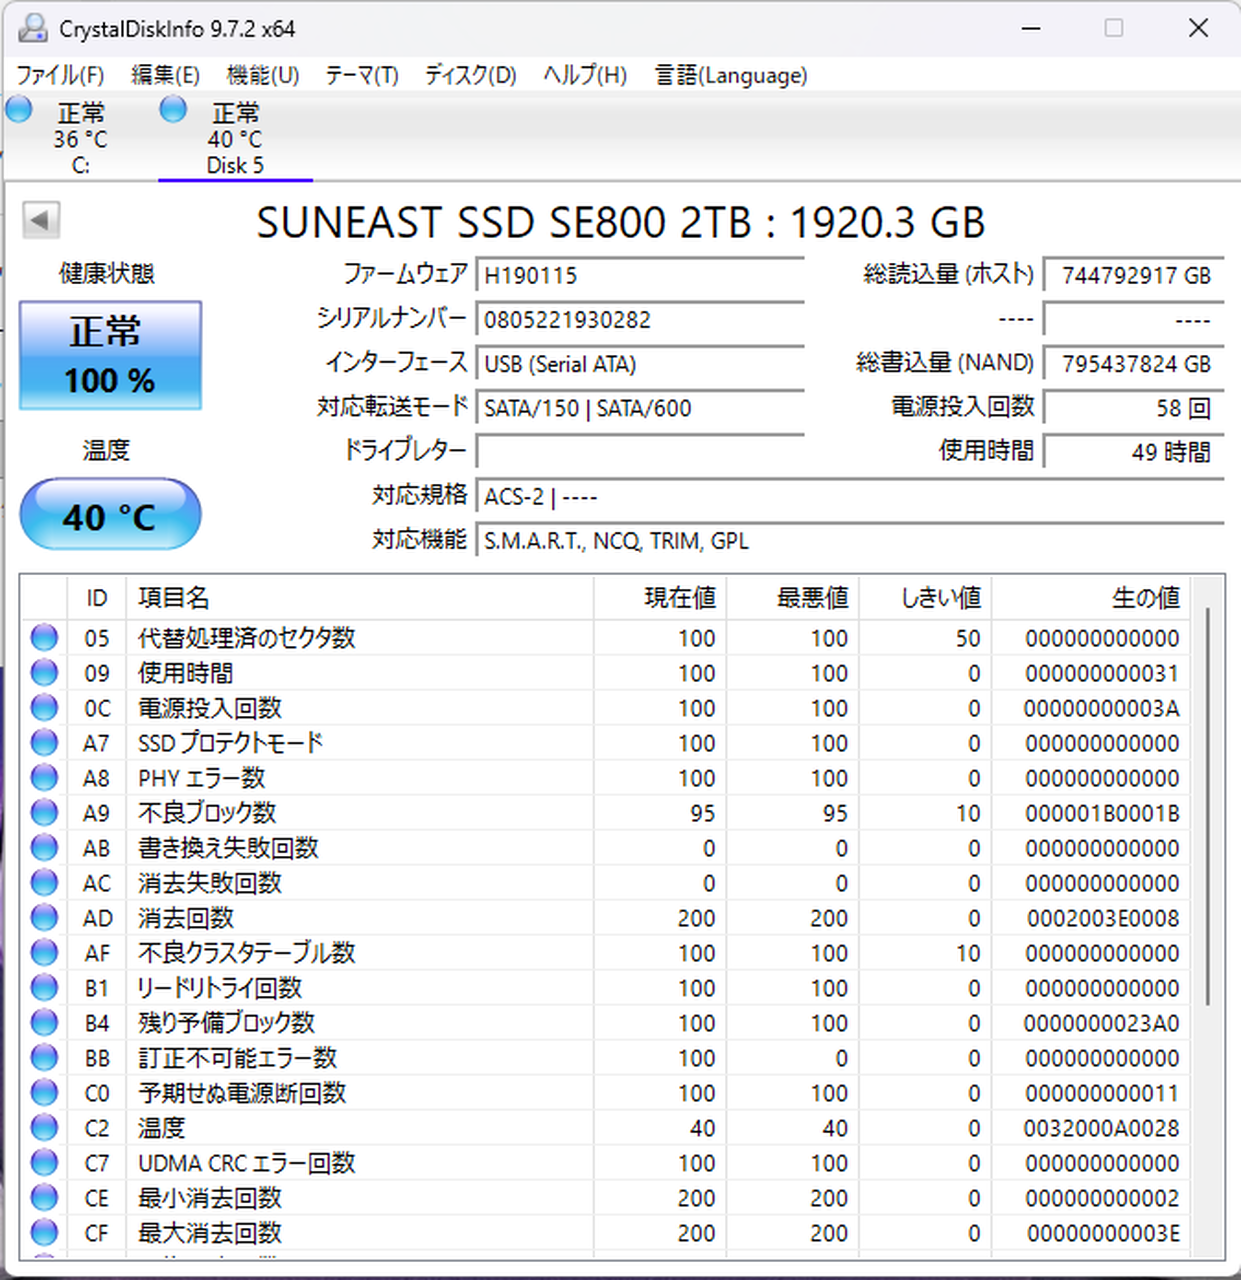The width and height of the screenshot is (1241, 1280).
Task: Open the 機能(U) menu
Action: click(x=262, y=75)
